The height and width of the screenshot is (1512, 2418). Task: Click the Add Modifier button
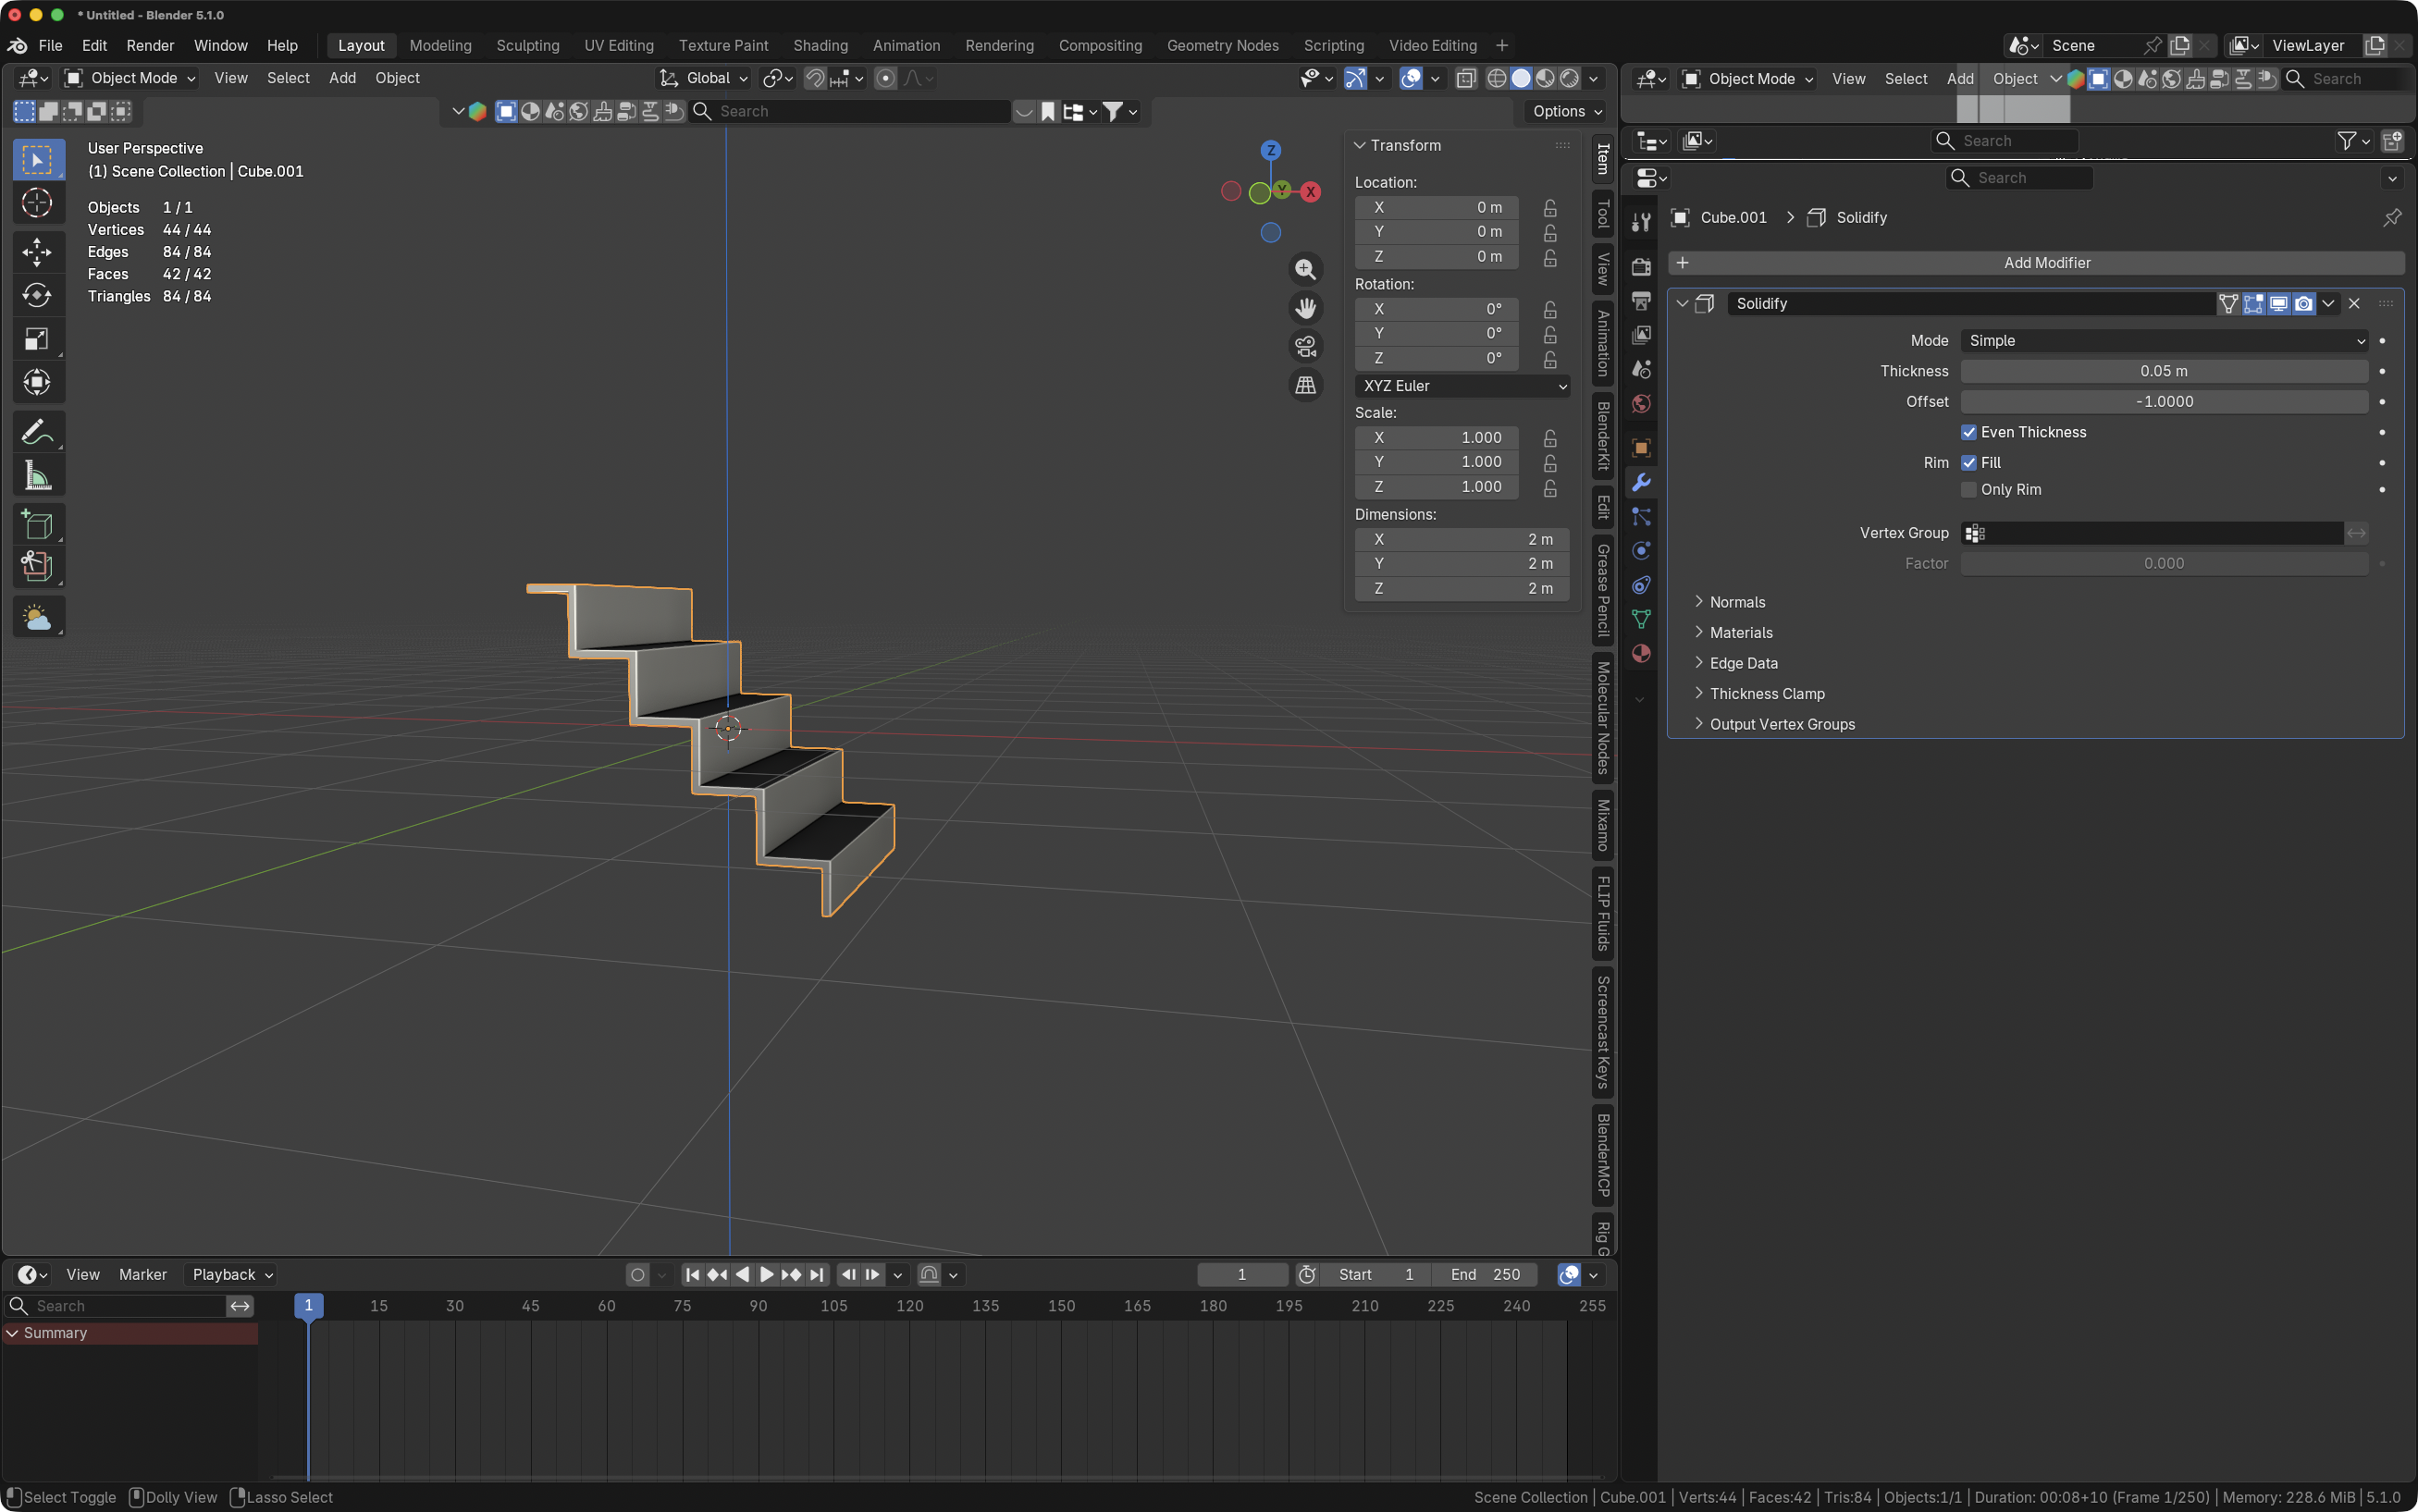click(2036, 263)
